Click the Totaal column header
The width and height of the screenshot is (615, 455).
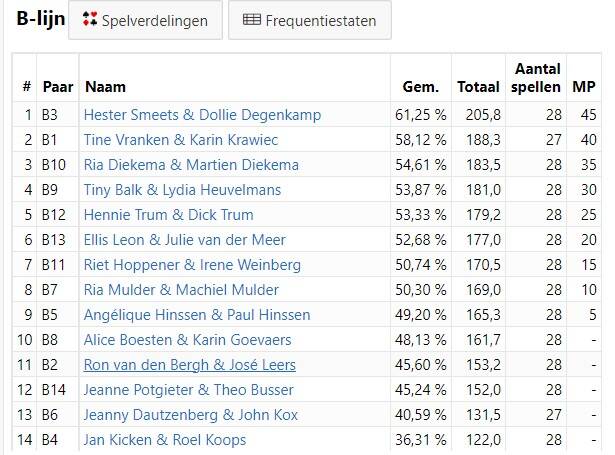479,87
